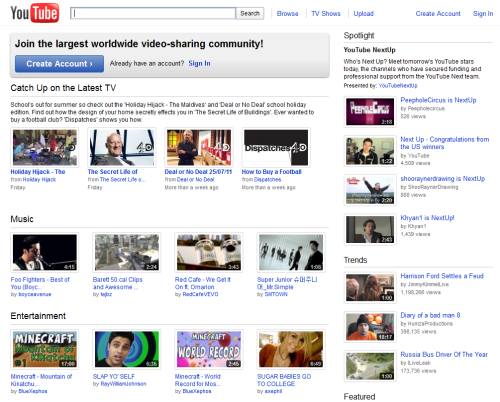Play SLAP YO' SELF thumbnail
The height and width of the screenshot is (402, 500).
coord(127,349)
